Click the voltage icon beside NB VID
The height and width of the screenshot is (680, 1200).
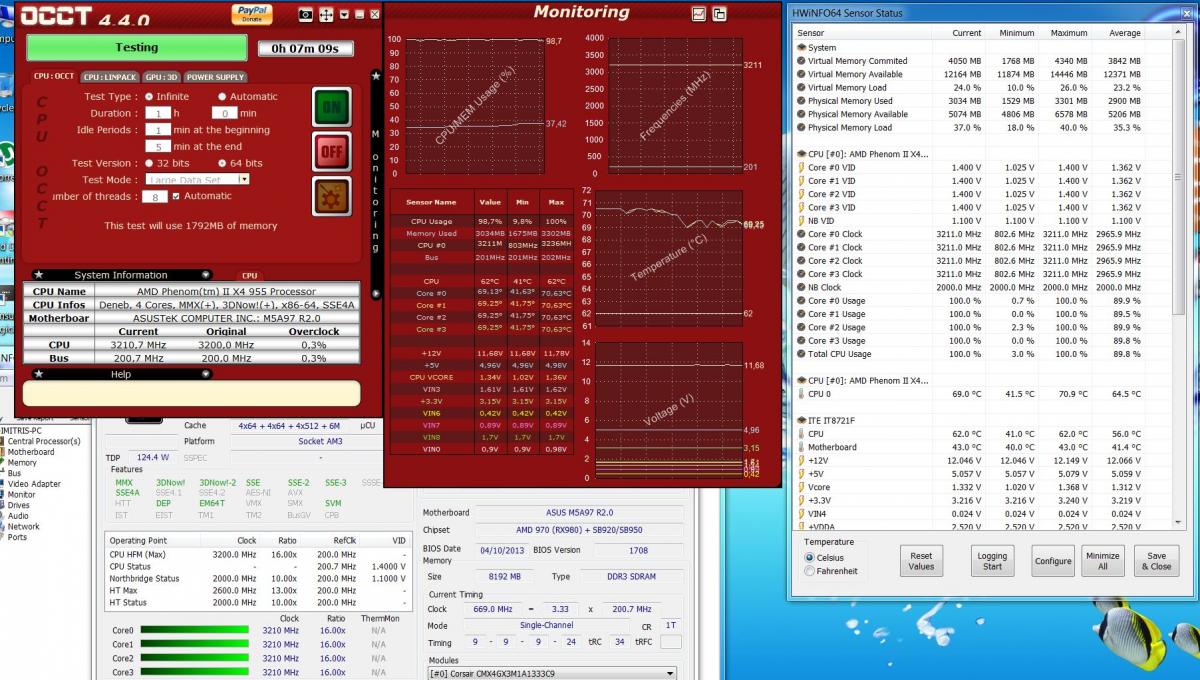801,221
